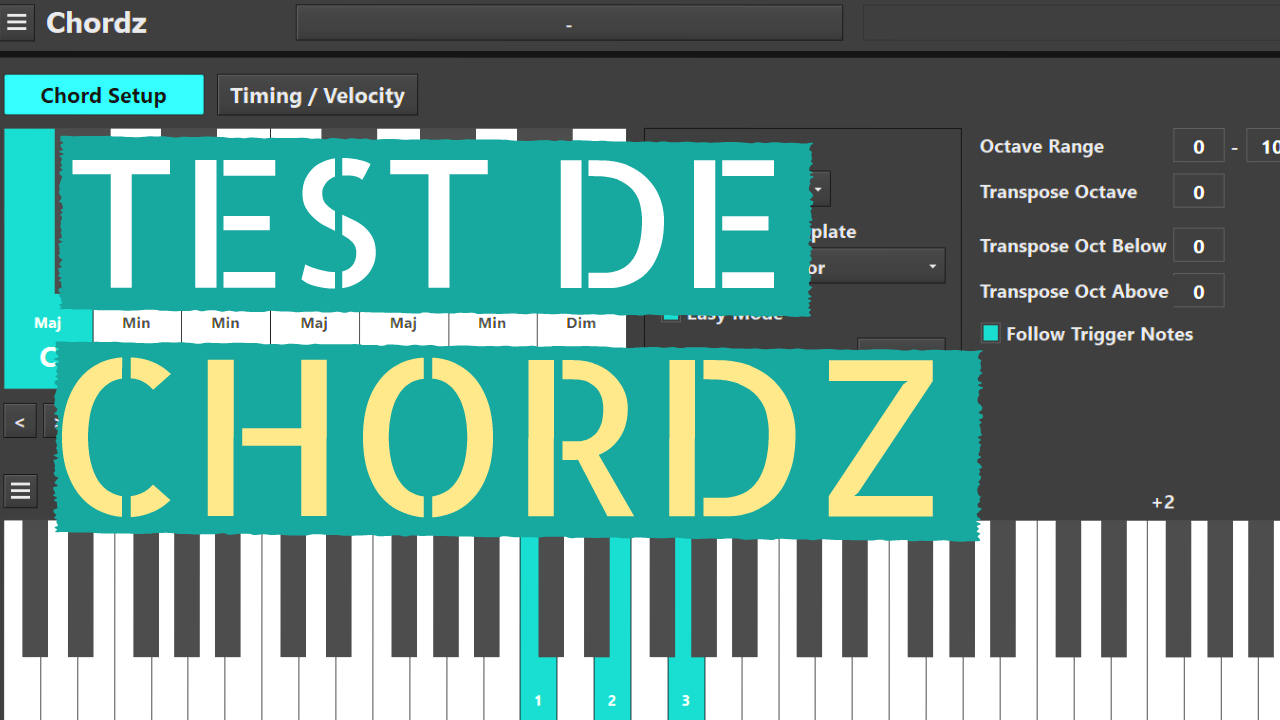Enable the Easy Mode checkbox
Image resolution: width=1280 pixels, height=720 pixels.
[670, 313]
